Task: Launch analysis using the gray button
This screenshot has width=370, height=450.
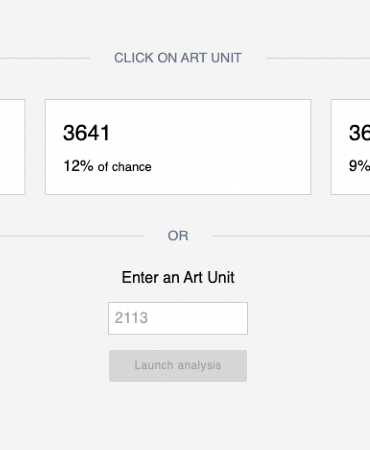Action: (x=178, y=366)
